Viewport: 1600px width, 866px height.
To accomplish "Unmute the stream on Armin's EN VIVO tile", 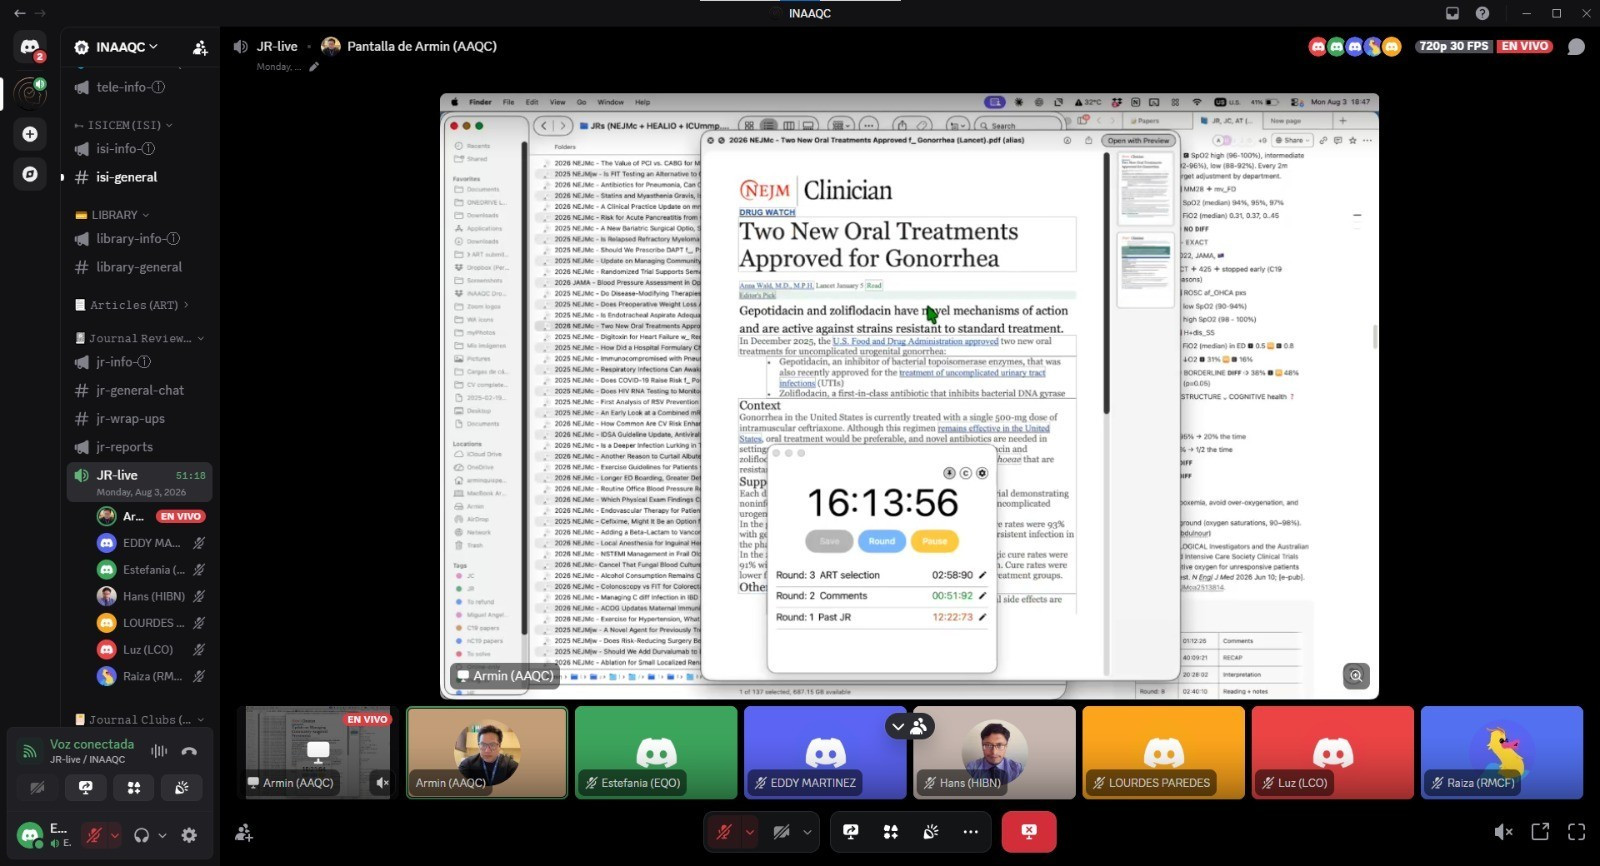I will (382, 782).
